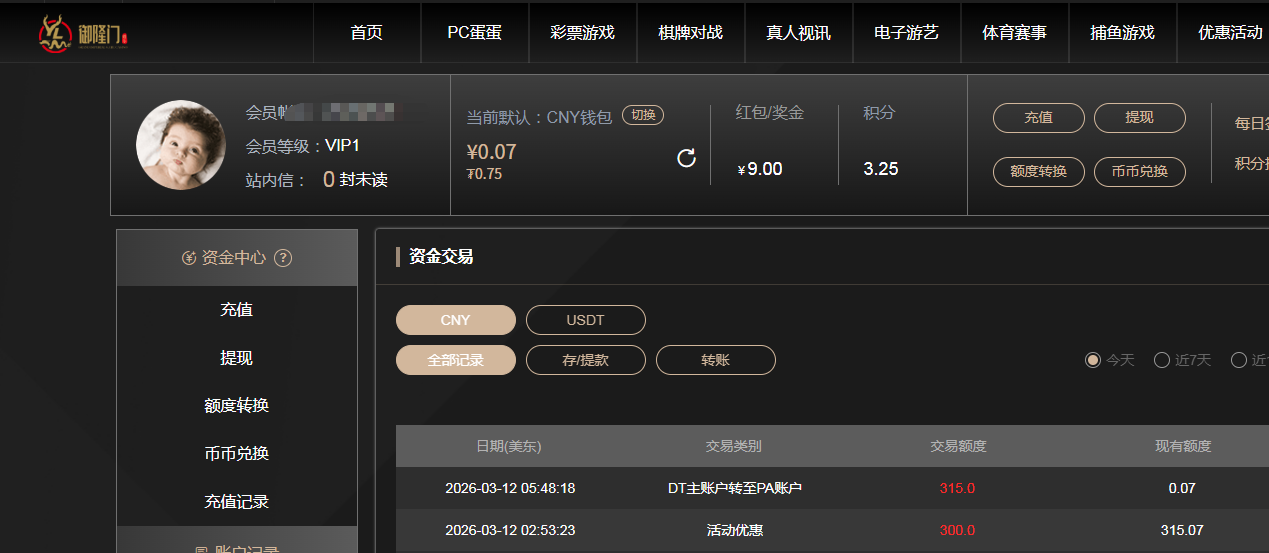Select the 今天 radio button

(x=1093, y=360)
